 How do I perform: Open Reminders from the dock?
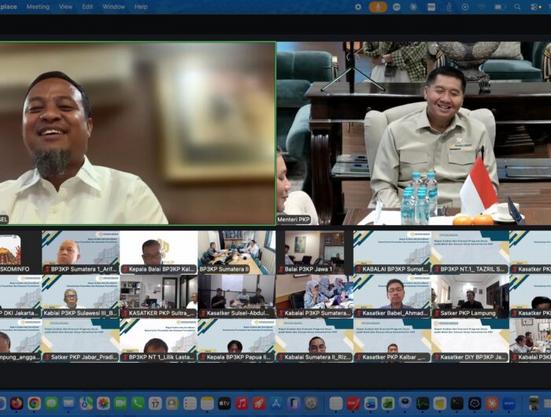[190, 403]
